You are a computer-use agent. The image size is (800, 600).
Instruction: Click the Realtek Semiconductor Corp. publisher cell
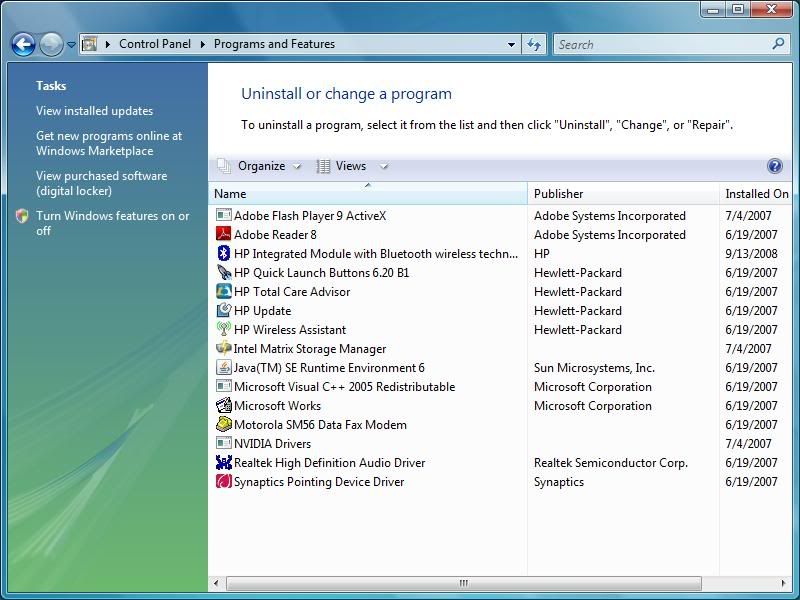(x=611, y=462)
